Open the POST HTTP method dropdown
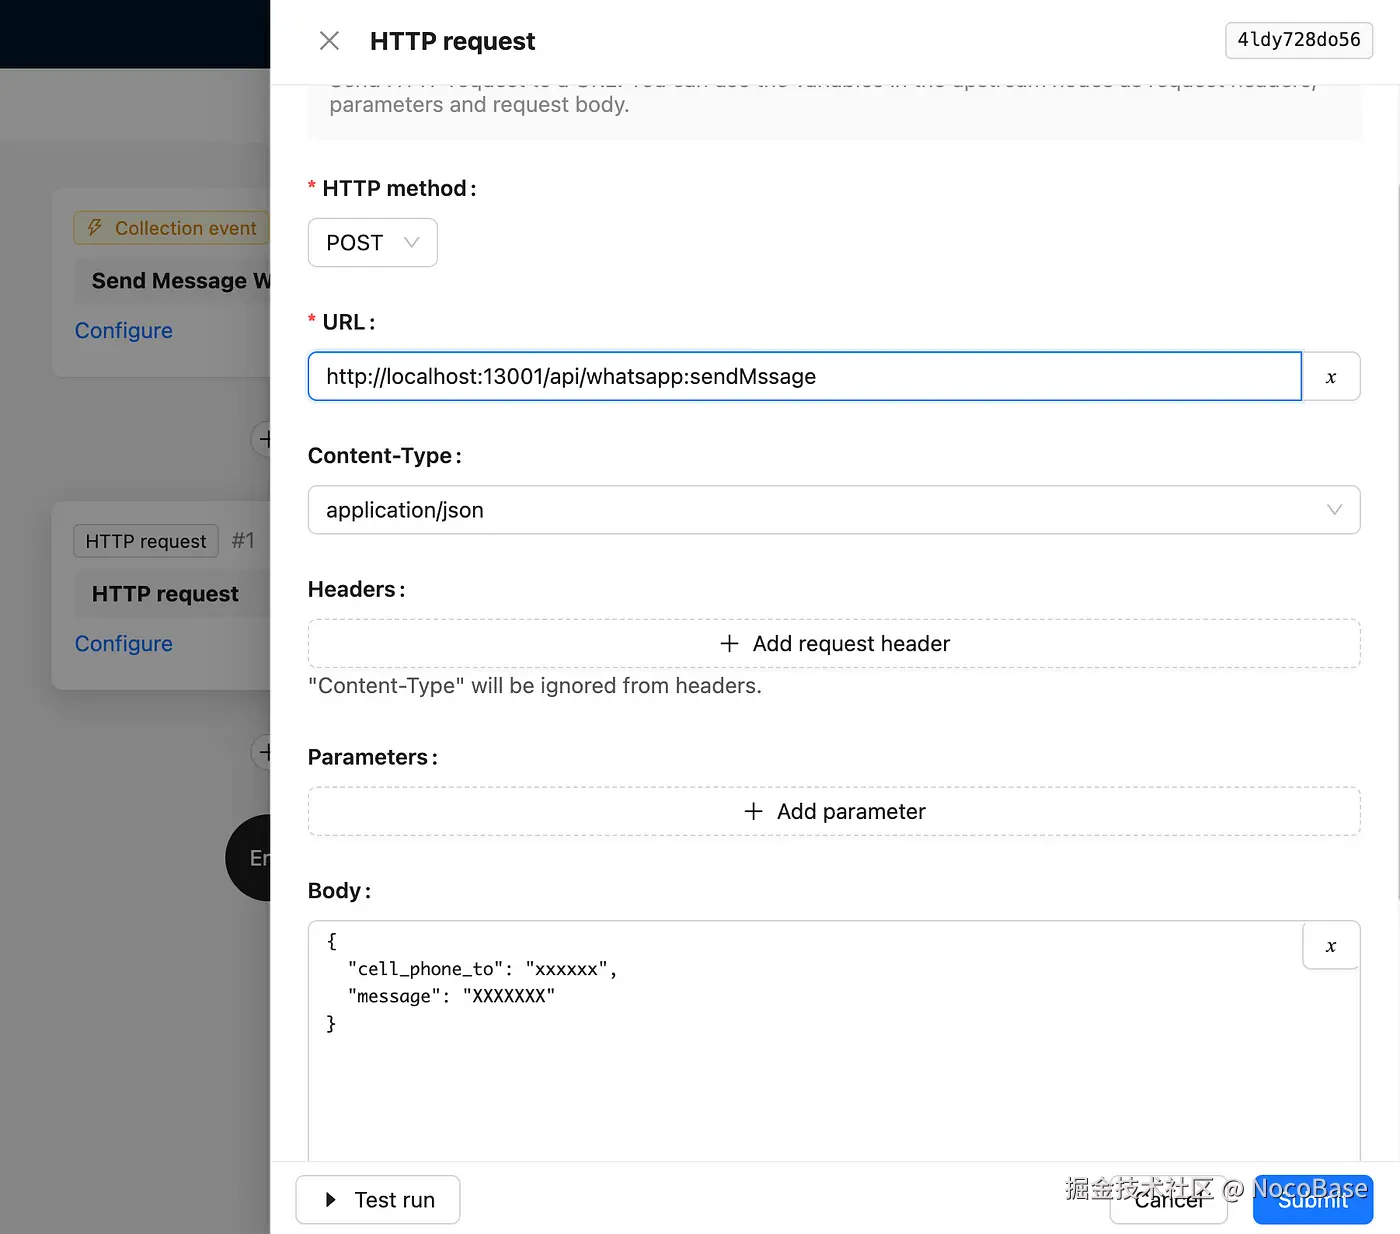The image size is (1400, 1234). (x=372, y=242)
